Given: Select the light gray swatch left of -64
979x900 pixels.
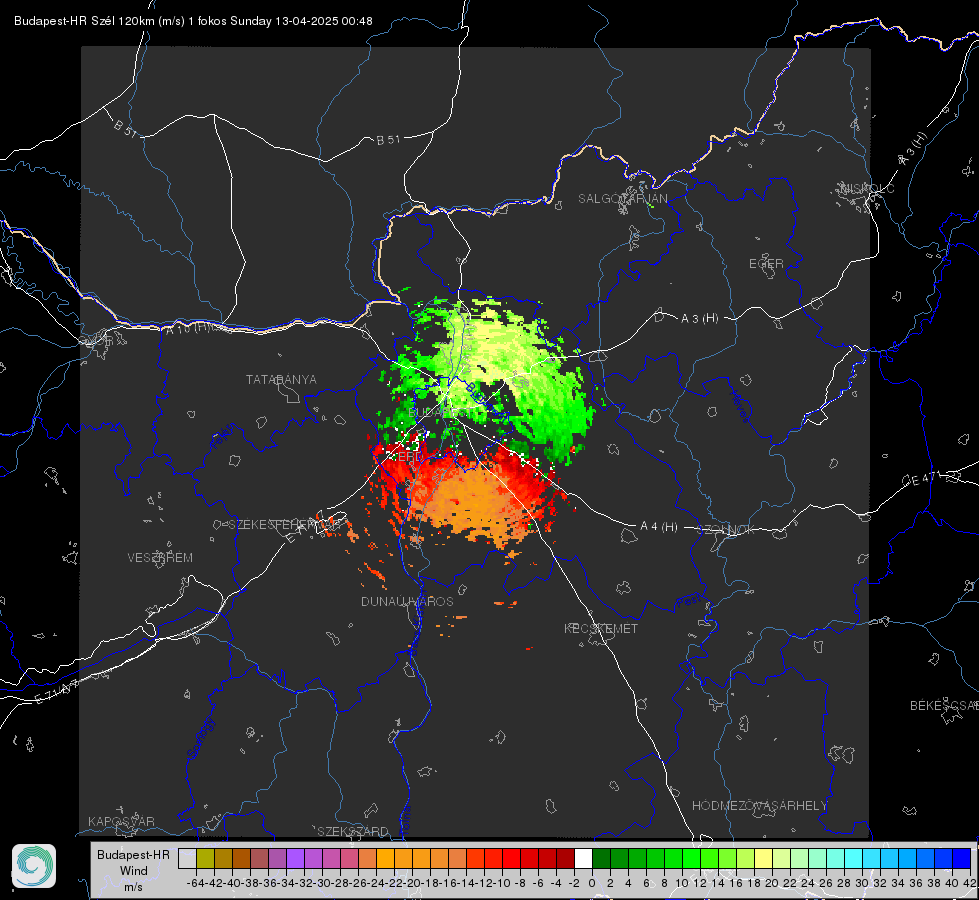Looking at the screenshot, I should point(187,858).
